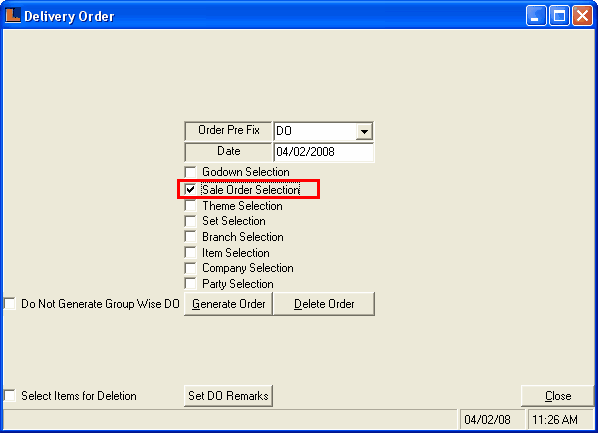The image size is (598, 433).
Task: Enable the Godown Selection checkbox
Action: (x=190, y=172)
